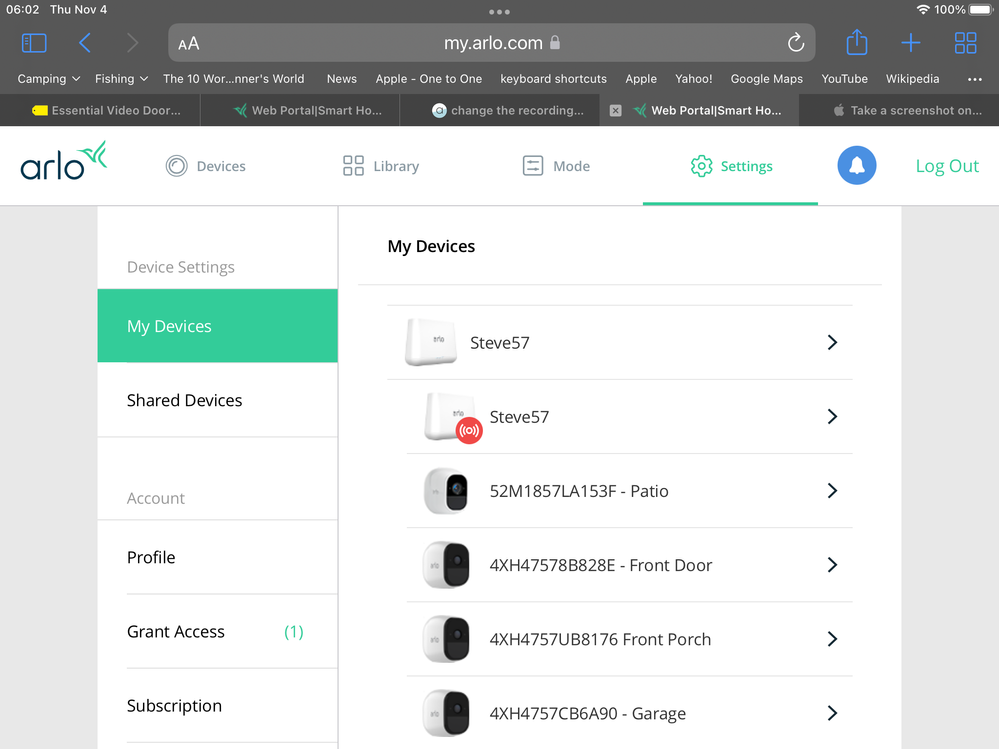Open Front Porch camera settings chevron
Viewport: 999px width, 749px height.
tap(832, 639)
